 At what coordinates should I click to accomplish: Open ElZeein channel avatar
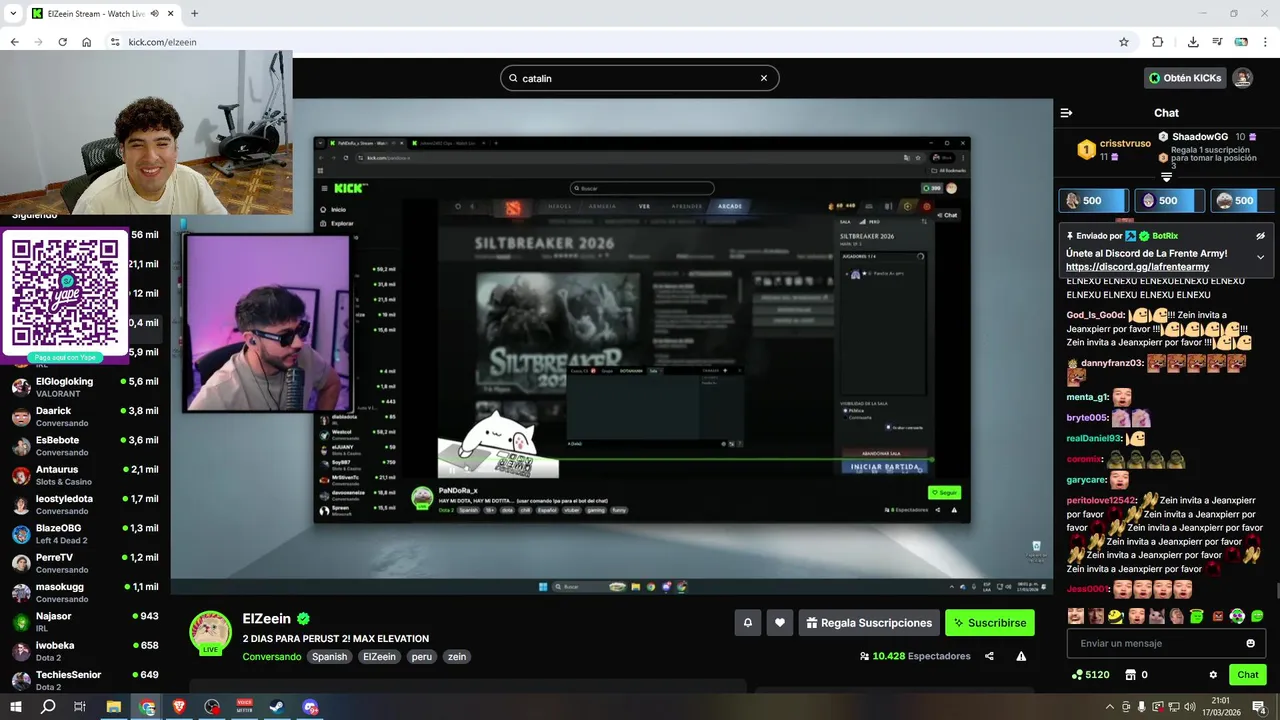(211, 632)
